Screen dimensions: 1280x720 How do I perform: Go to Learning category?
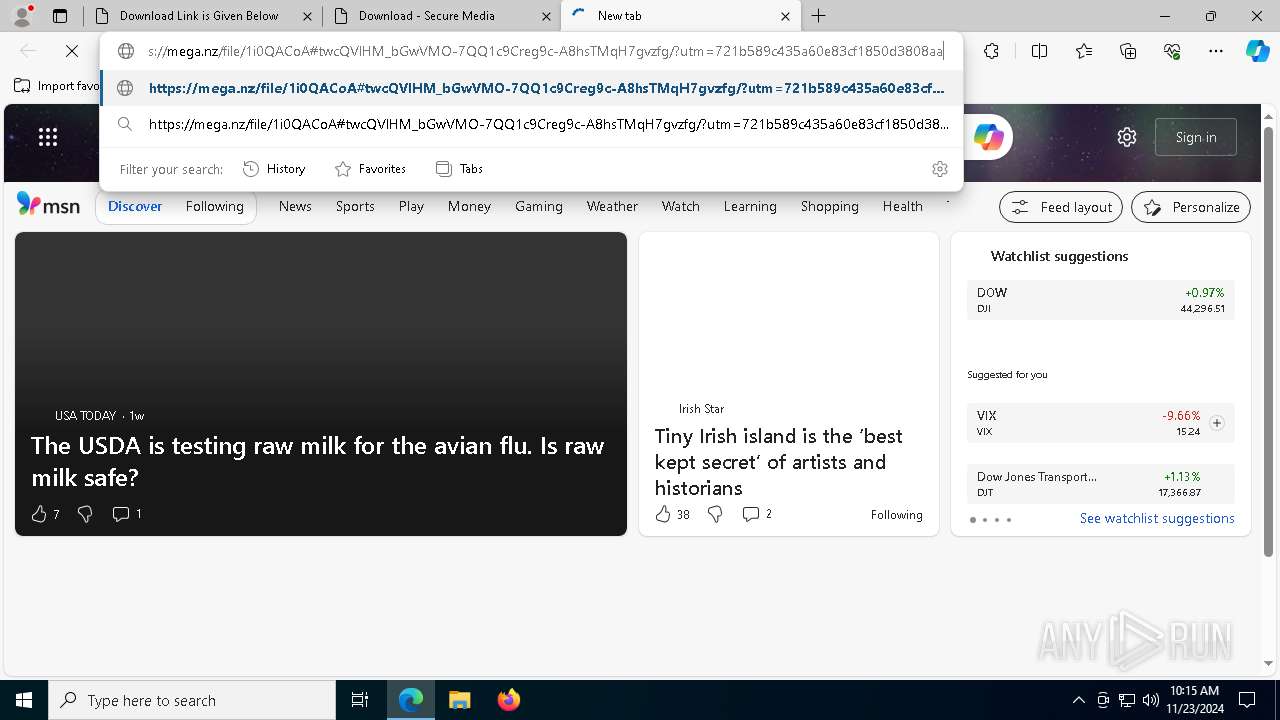[750, 206]
